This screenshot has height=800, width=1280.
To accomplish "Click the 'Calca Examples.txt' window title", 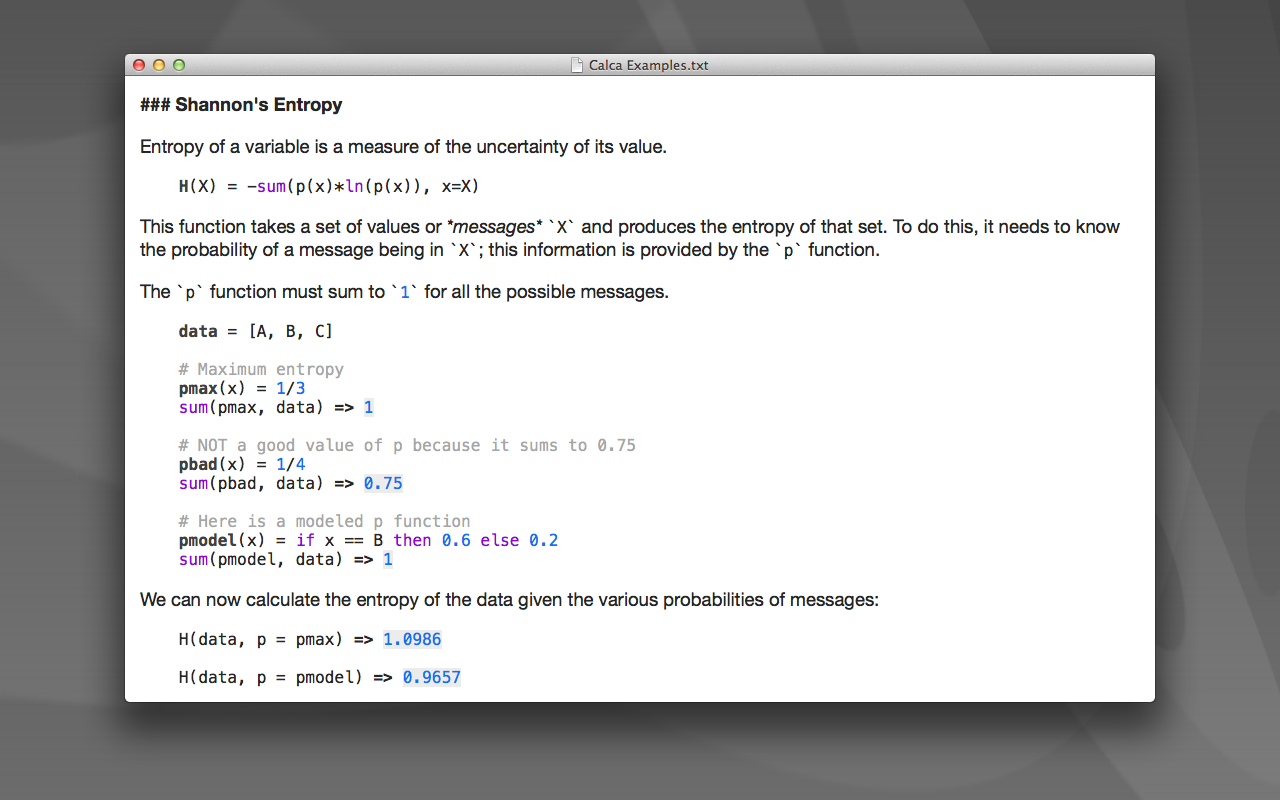I will (x=648, y=65).
